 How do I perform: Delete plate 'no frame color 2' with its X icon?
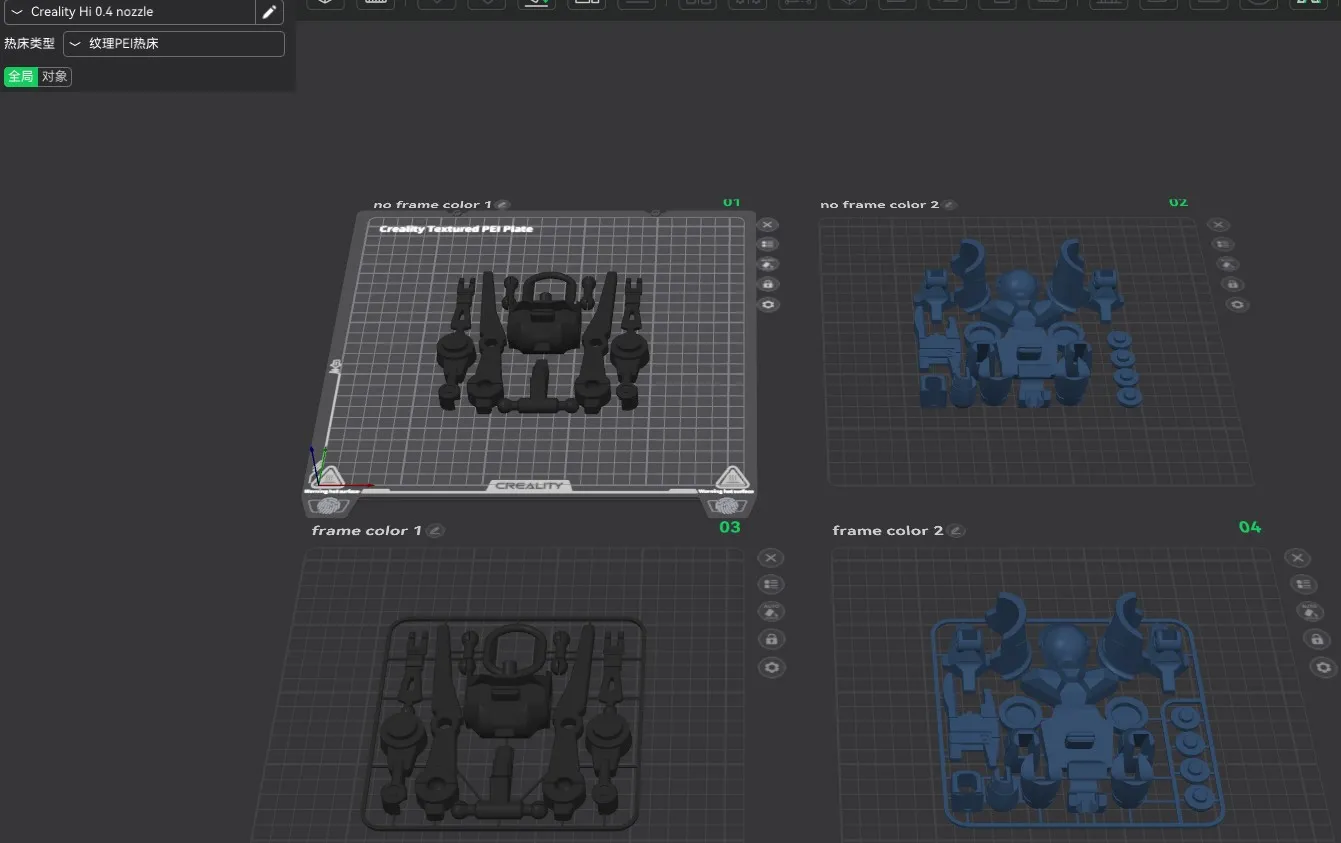click(x=1218, y=224)
